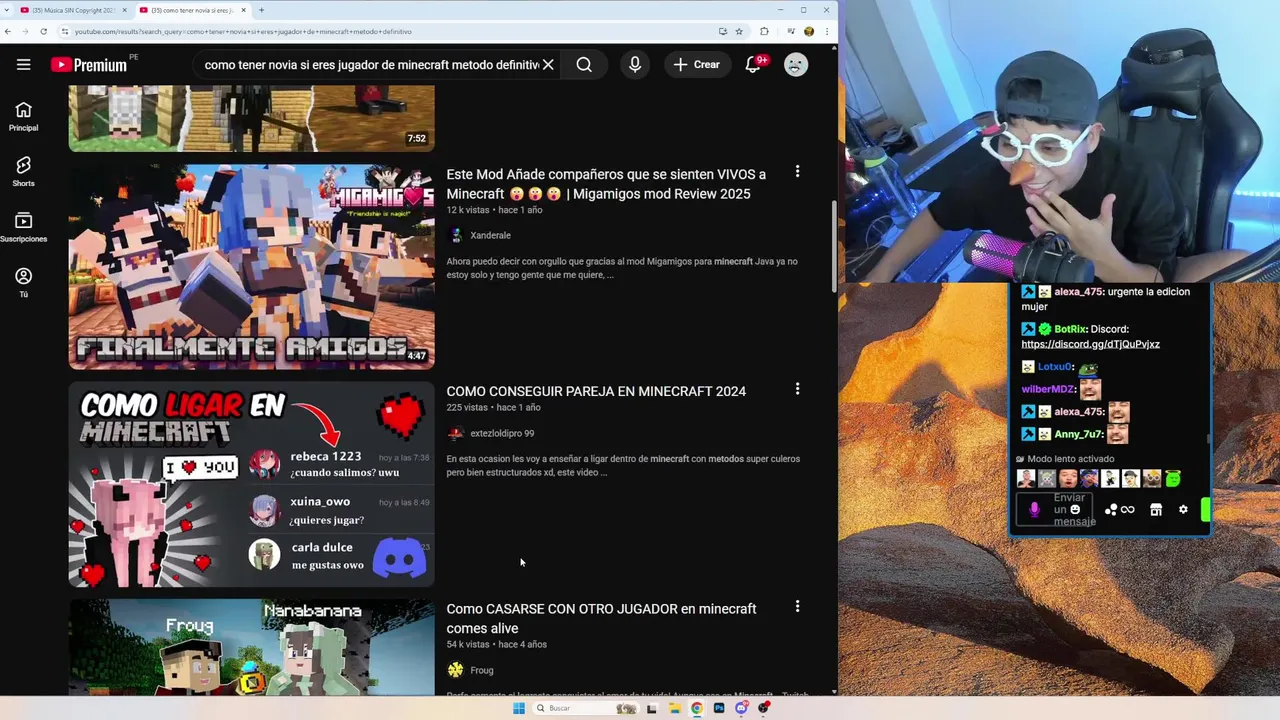The width and height of the screenshot is (1280, 720).
Task: Open the Tú section in the sidebar
Action: (x=24, y=283)
